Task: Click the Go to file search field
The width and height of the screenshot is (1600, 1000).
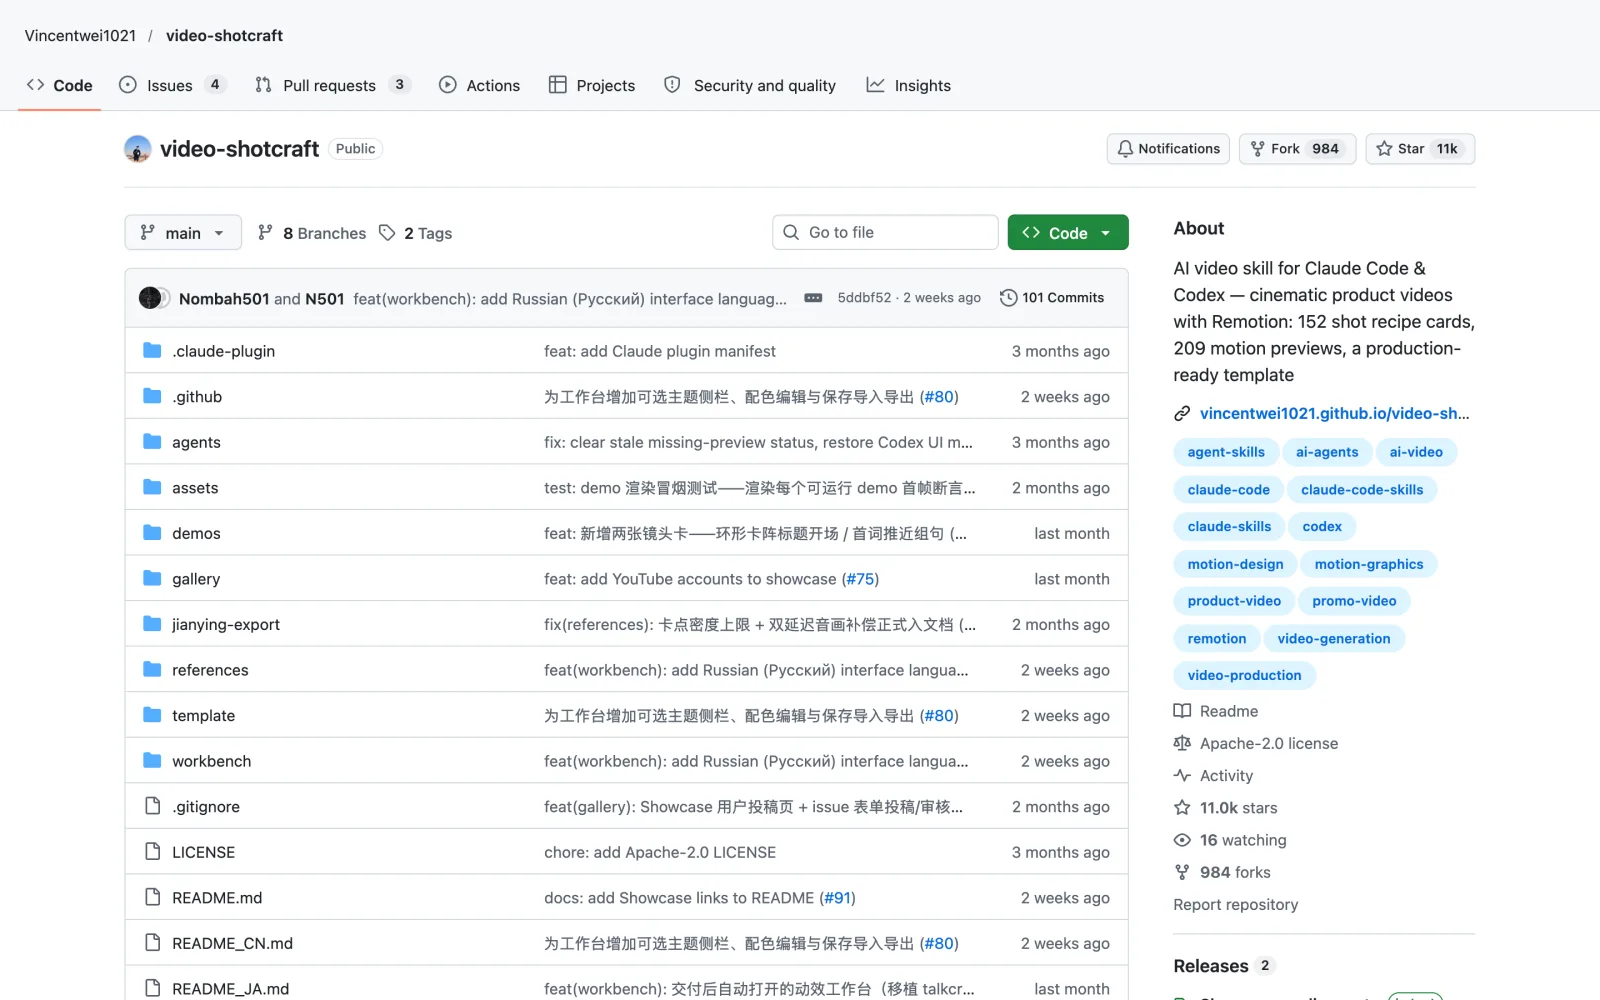Action: (885, 233)
